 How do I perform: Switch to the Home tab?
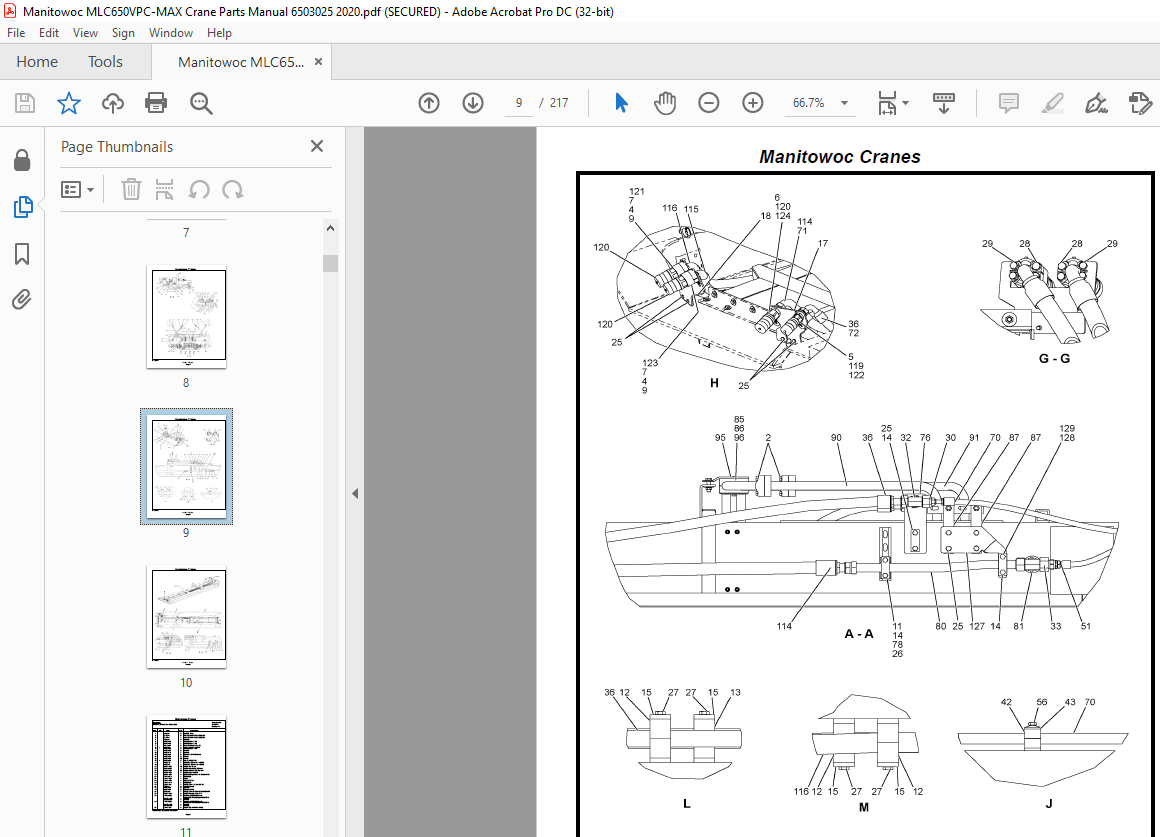pos(37,61)
